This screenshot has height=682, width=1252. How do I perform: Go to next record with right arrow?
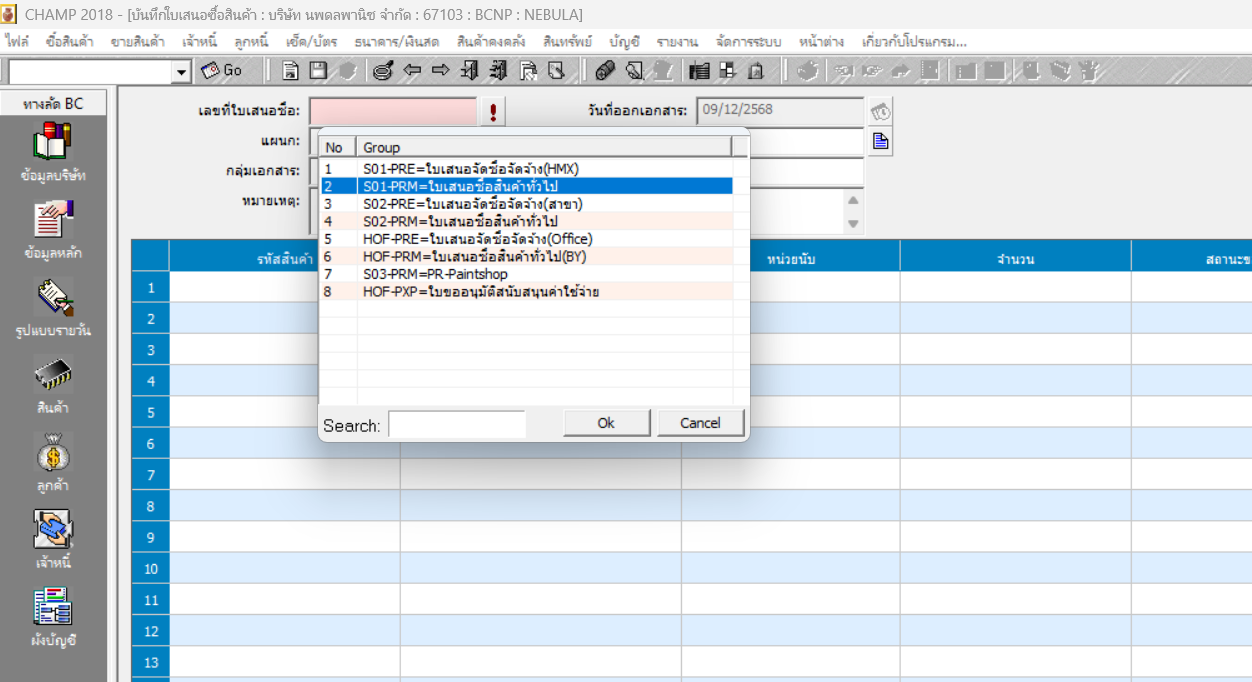pos(440,71)
